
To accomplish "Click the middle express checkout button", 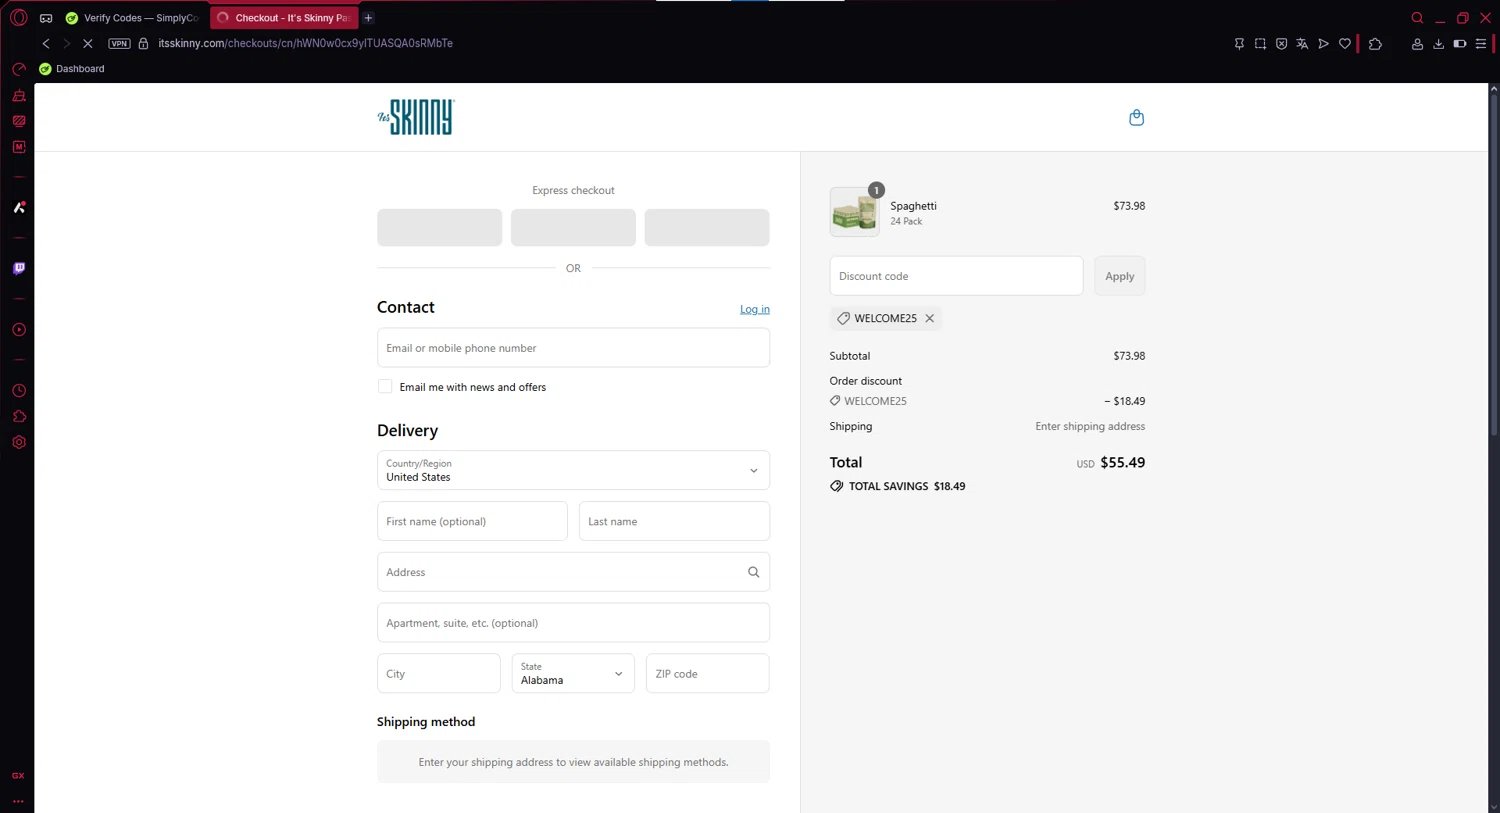I will 573,227.
